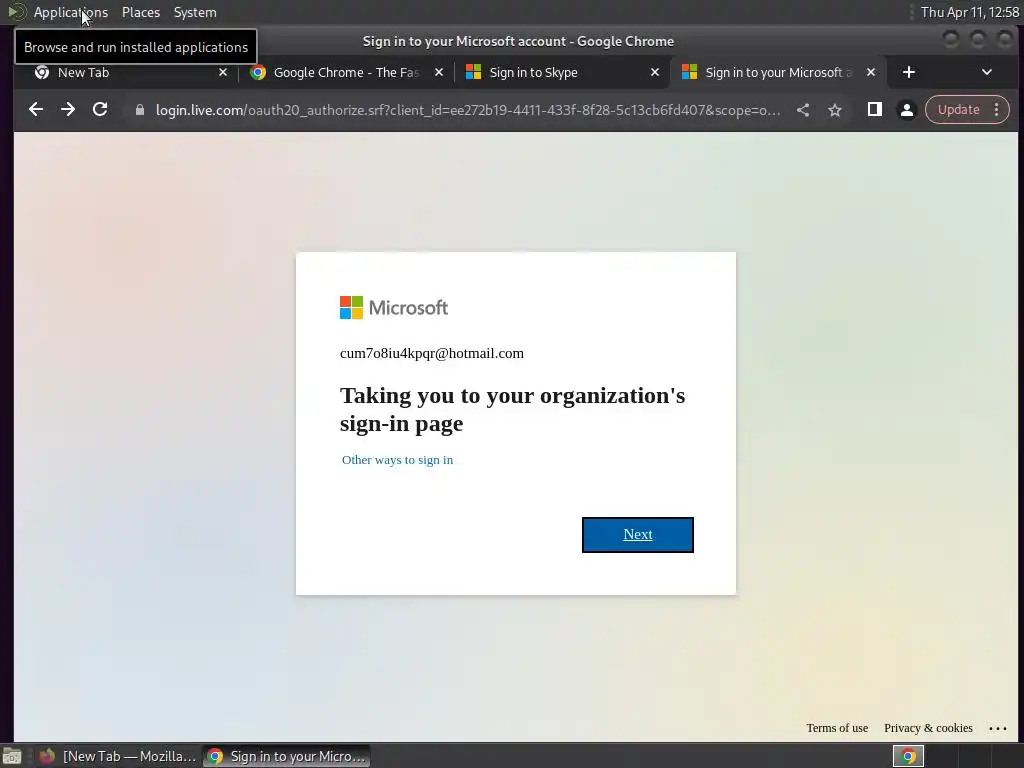Viewport: 1024px width, 768px height.
Task: Open the System menu
Action: (x=195, y=12)
